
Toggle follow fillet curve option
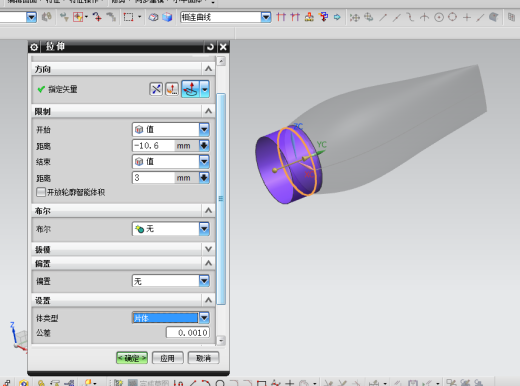tap(295, 17)
